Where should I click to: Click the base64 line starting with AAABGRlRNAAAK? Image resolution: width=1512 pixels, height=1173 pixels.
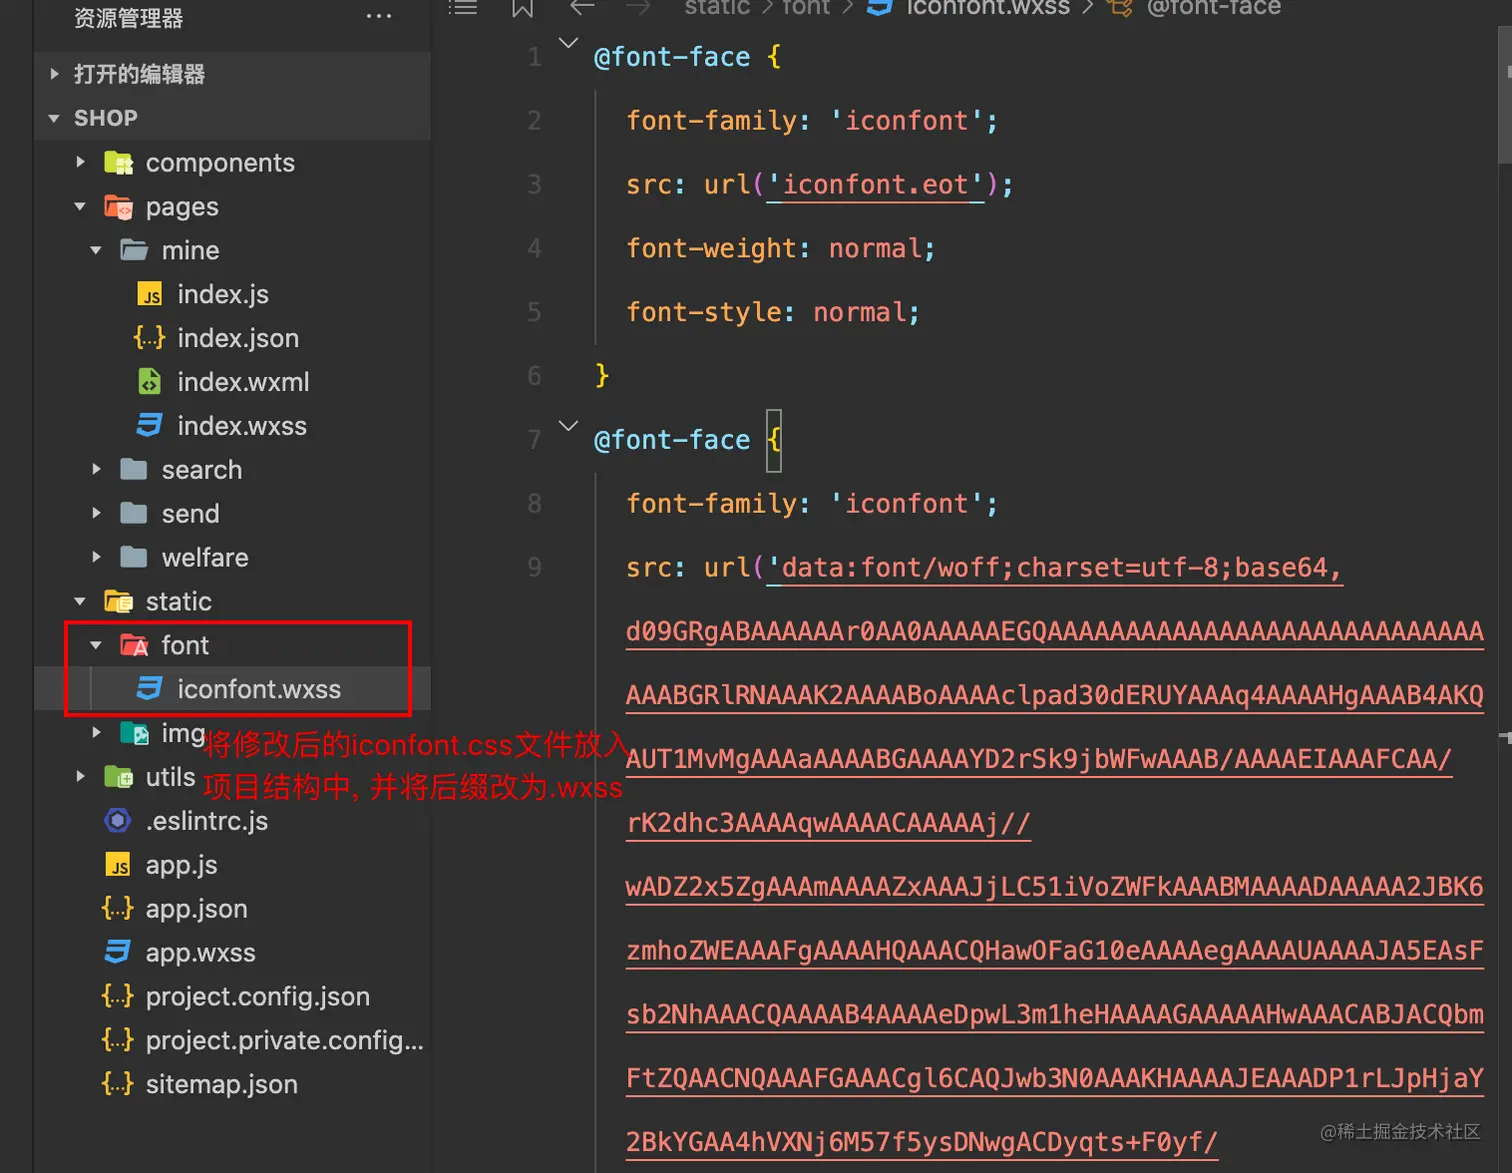(1055, 696)
